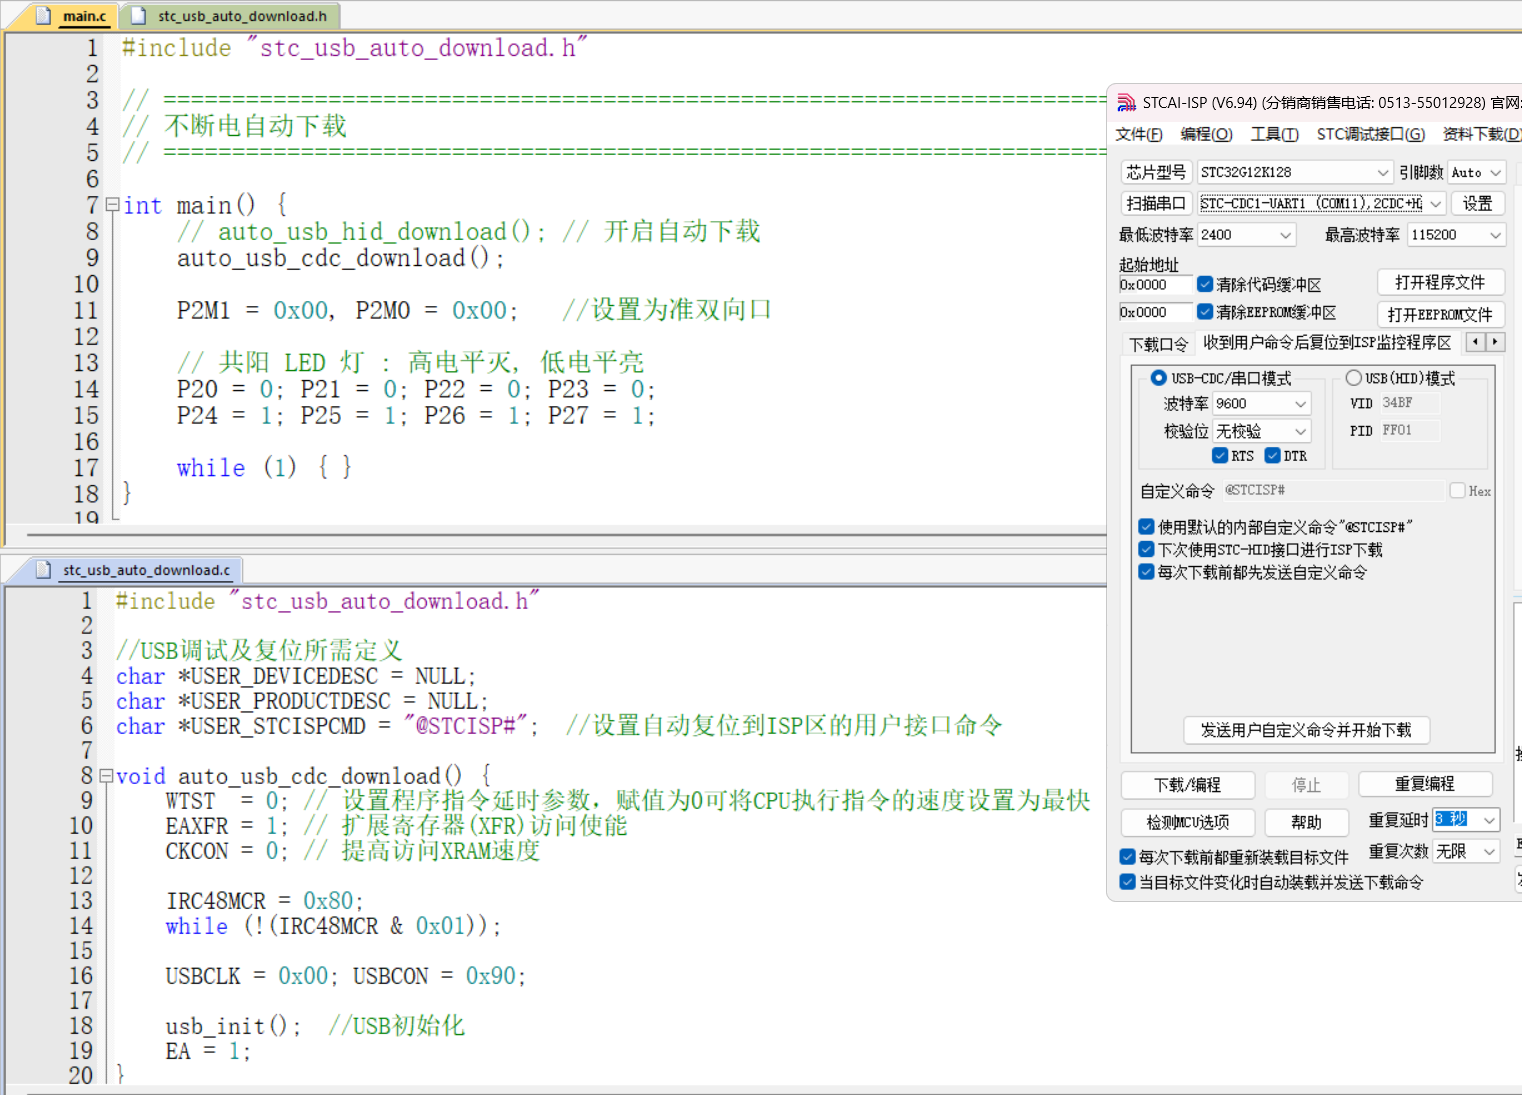Click the 自定义命令 @STCISP# input field
The image size is (1522, 1095).
point(1332,490)
